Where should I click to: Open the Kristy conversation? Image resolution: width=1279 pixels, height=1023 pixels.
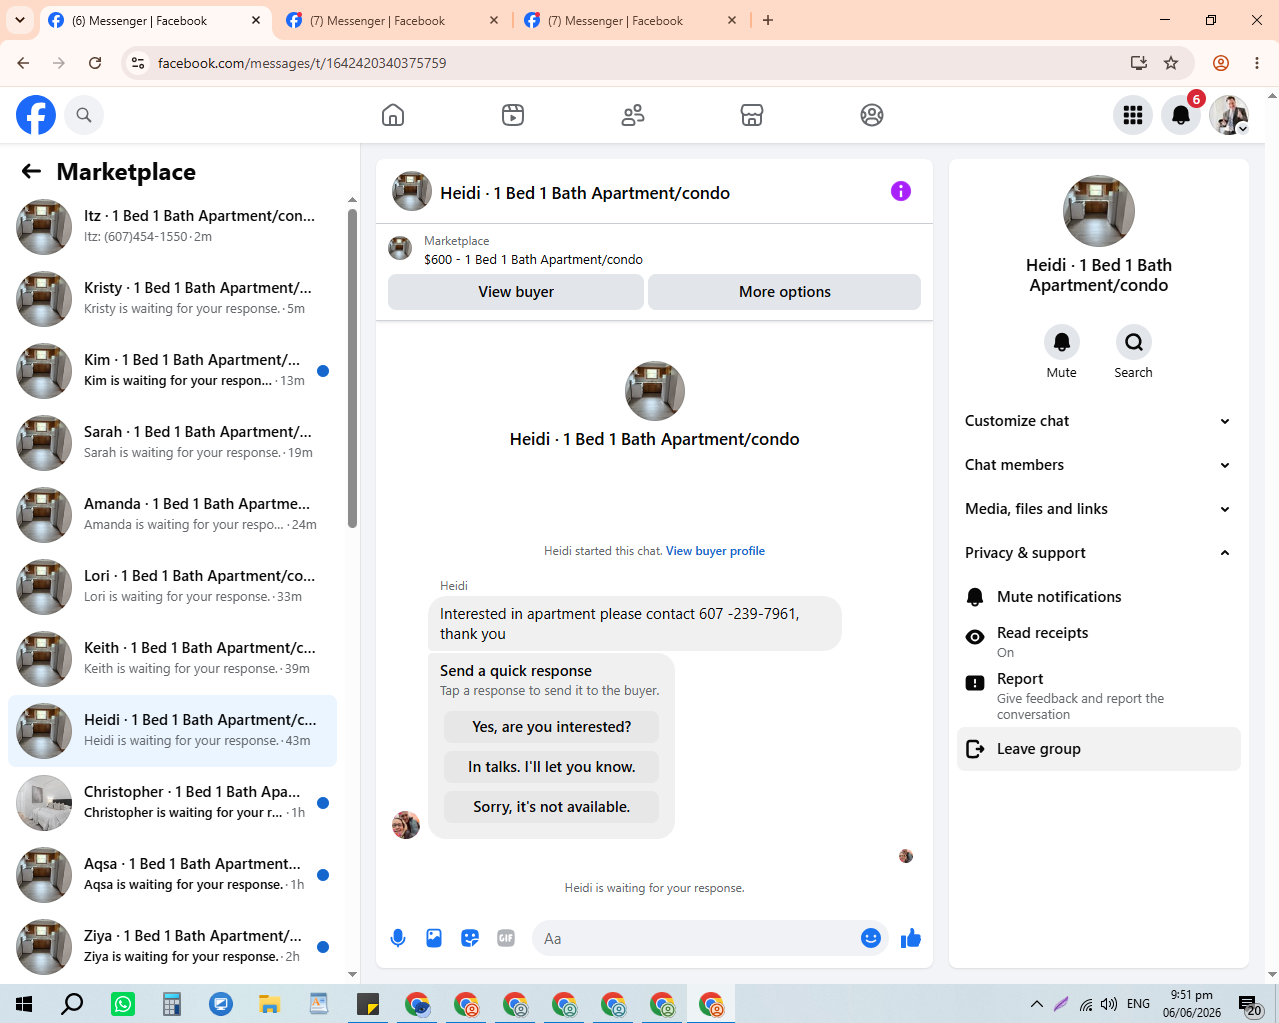172,299
